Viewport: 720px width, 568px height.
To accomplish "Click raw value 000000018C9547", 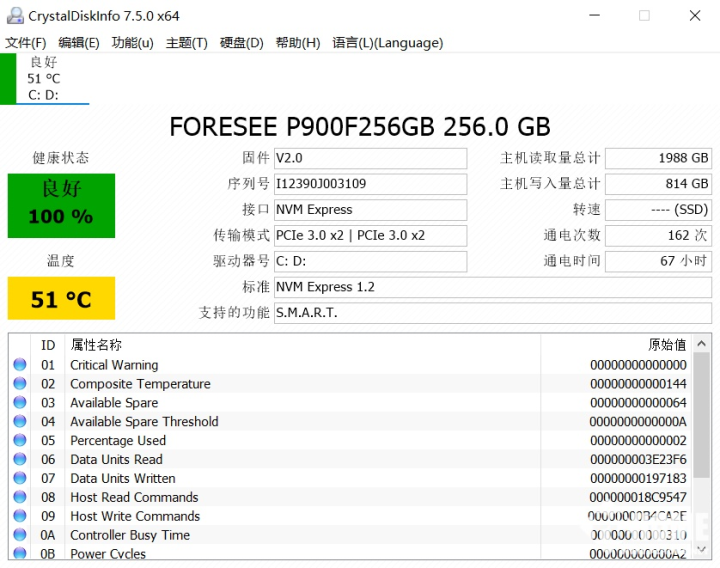I will [x=638, y=497].
